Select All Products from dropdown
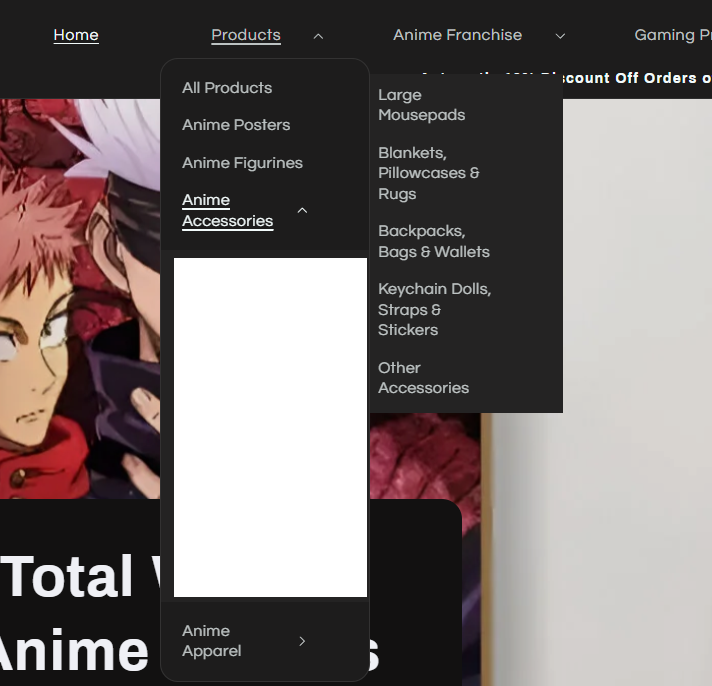The height and width of the screenshot is (686, 712). click(227, 88)
